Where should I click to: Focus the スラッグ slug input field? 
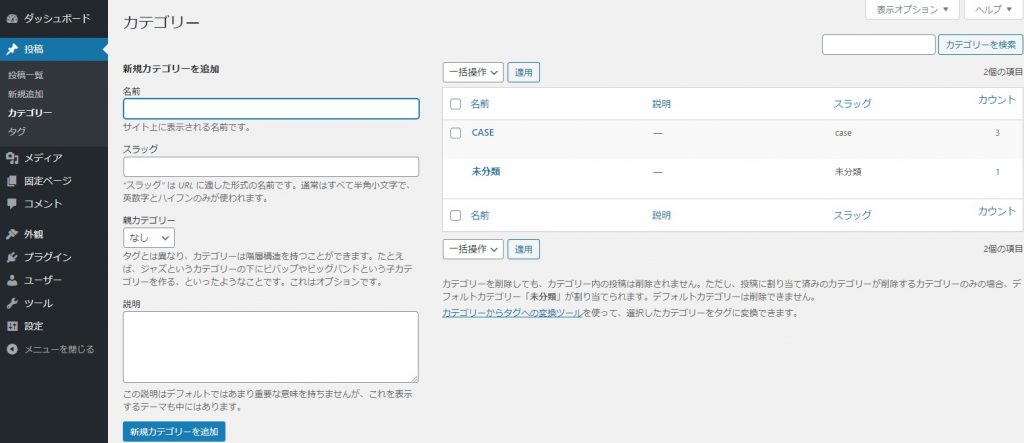(x=271, y=167)
